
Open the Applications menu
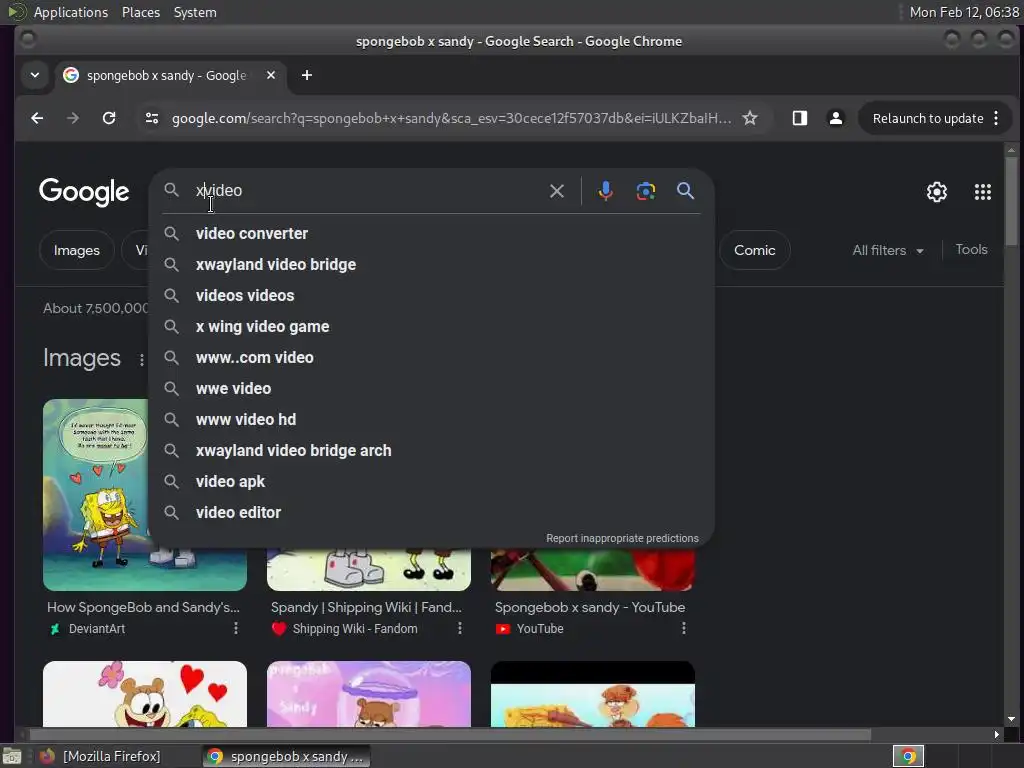pos(71,12)
